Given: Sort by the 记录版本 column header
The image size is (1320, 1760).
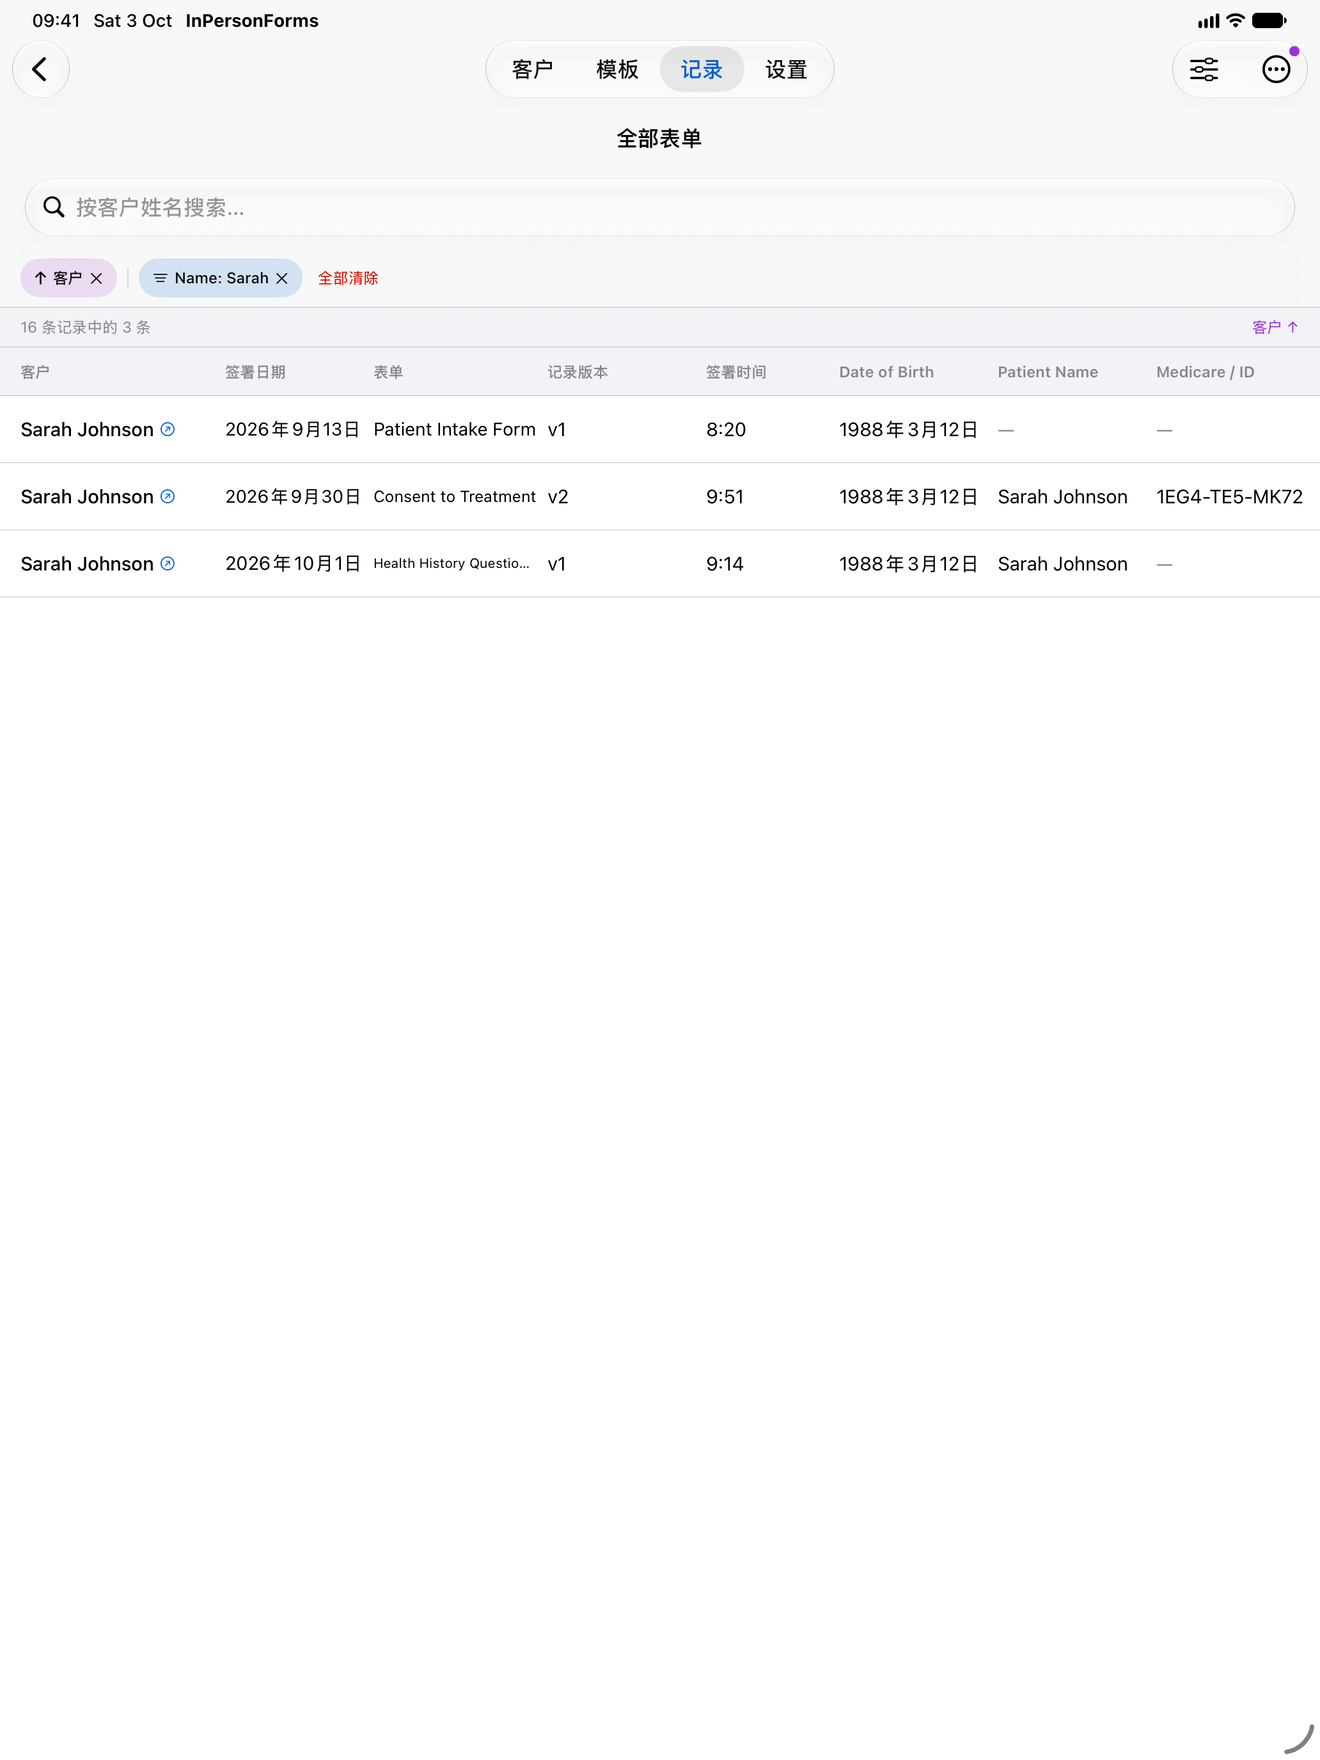Looking at the screenshot, I should pyautogui.click(x=577, y=372).
